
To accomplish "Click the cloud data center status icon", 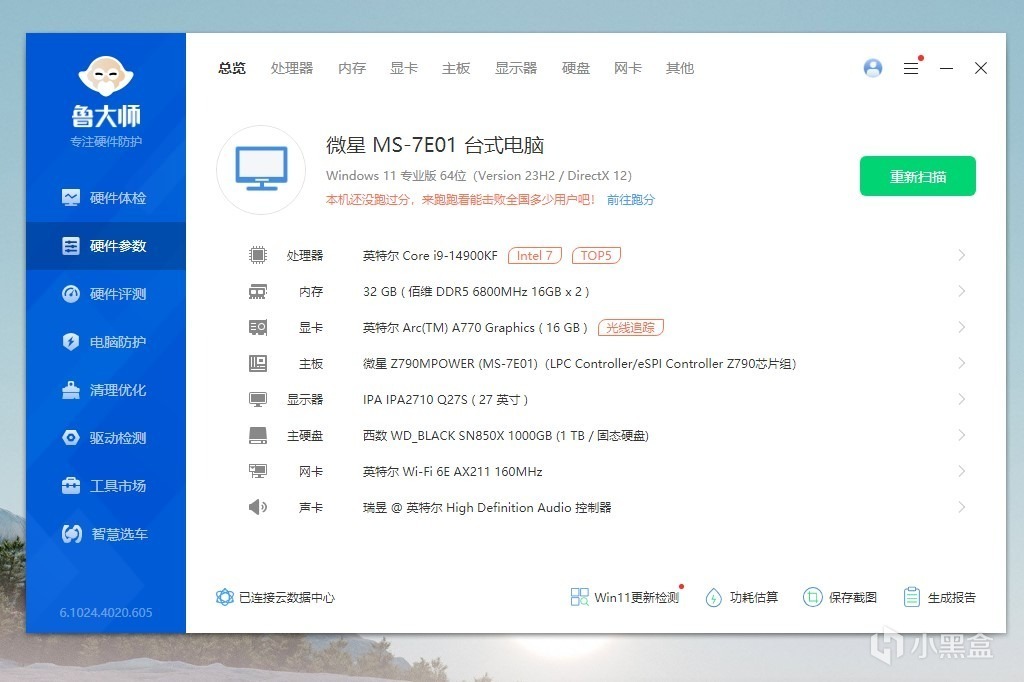I will coord(225,597).
